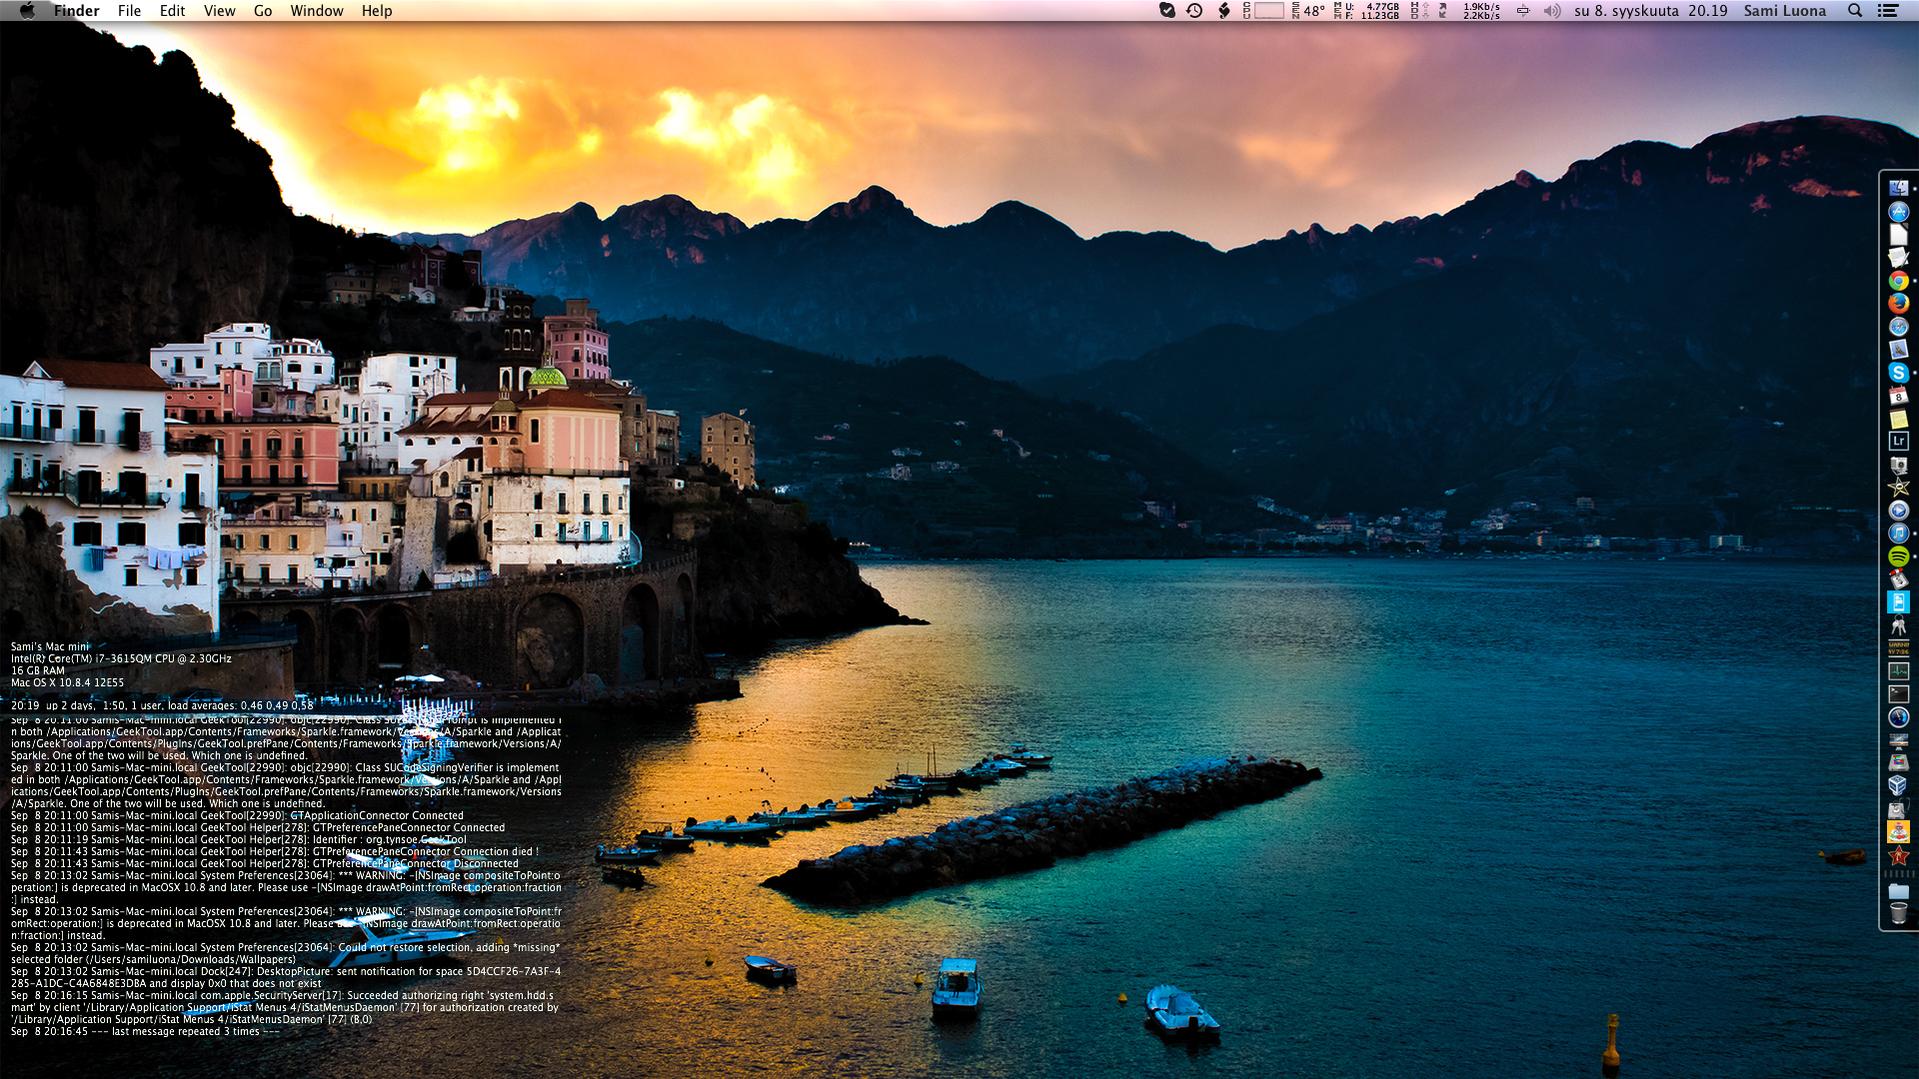Expand the Sami Luona user menu
The height and width of the screenshot is (1079, 1919).
(1784, 11)
